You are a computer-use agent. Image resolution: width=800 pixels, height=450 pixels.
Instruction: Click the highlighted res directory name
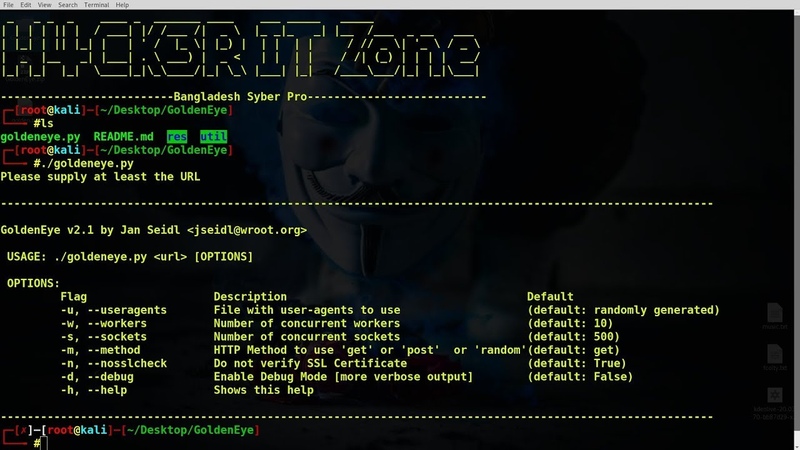coord(177,137)
